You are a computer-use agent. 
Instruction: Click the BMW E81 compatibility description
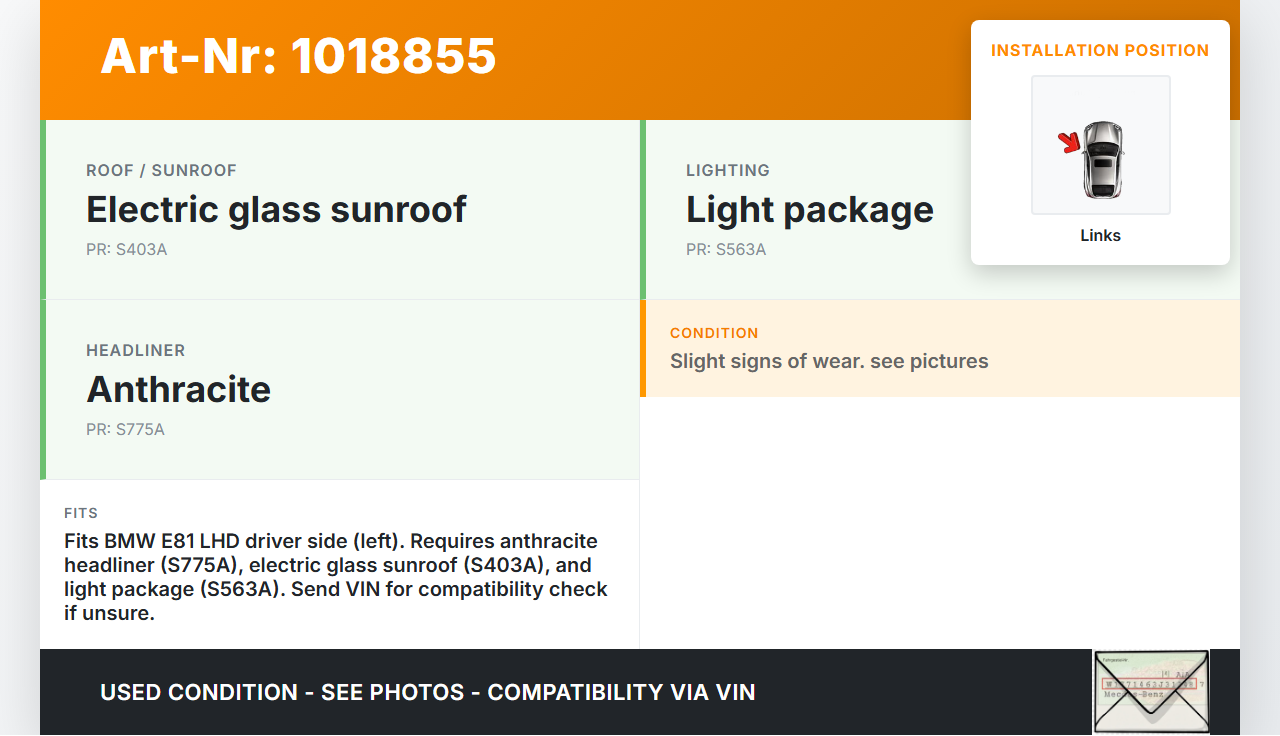click(336, 577)
